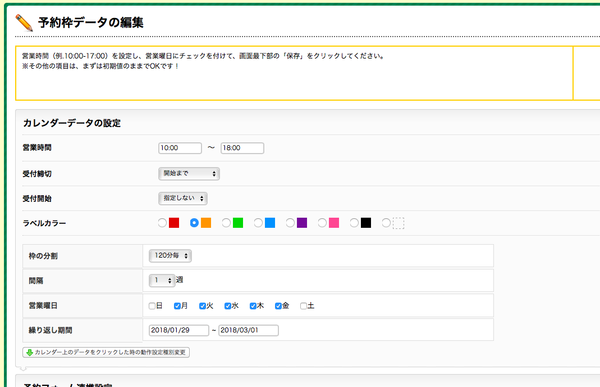Screen dimensions: 600x387
Task: Click the カレンダー上のデータ動作設定種別変更 button
Action: (106, 352)
